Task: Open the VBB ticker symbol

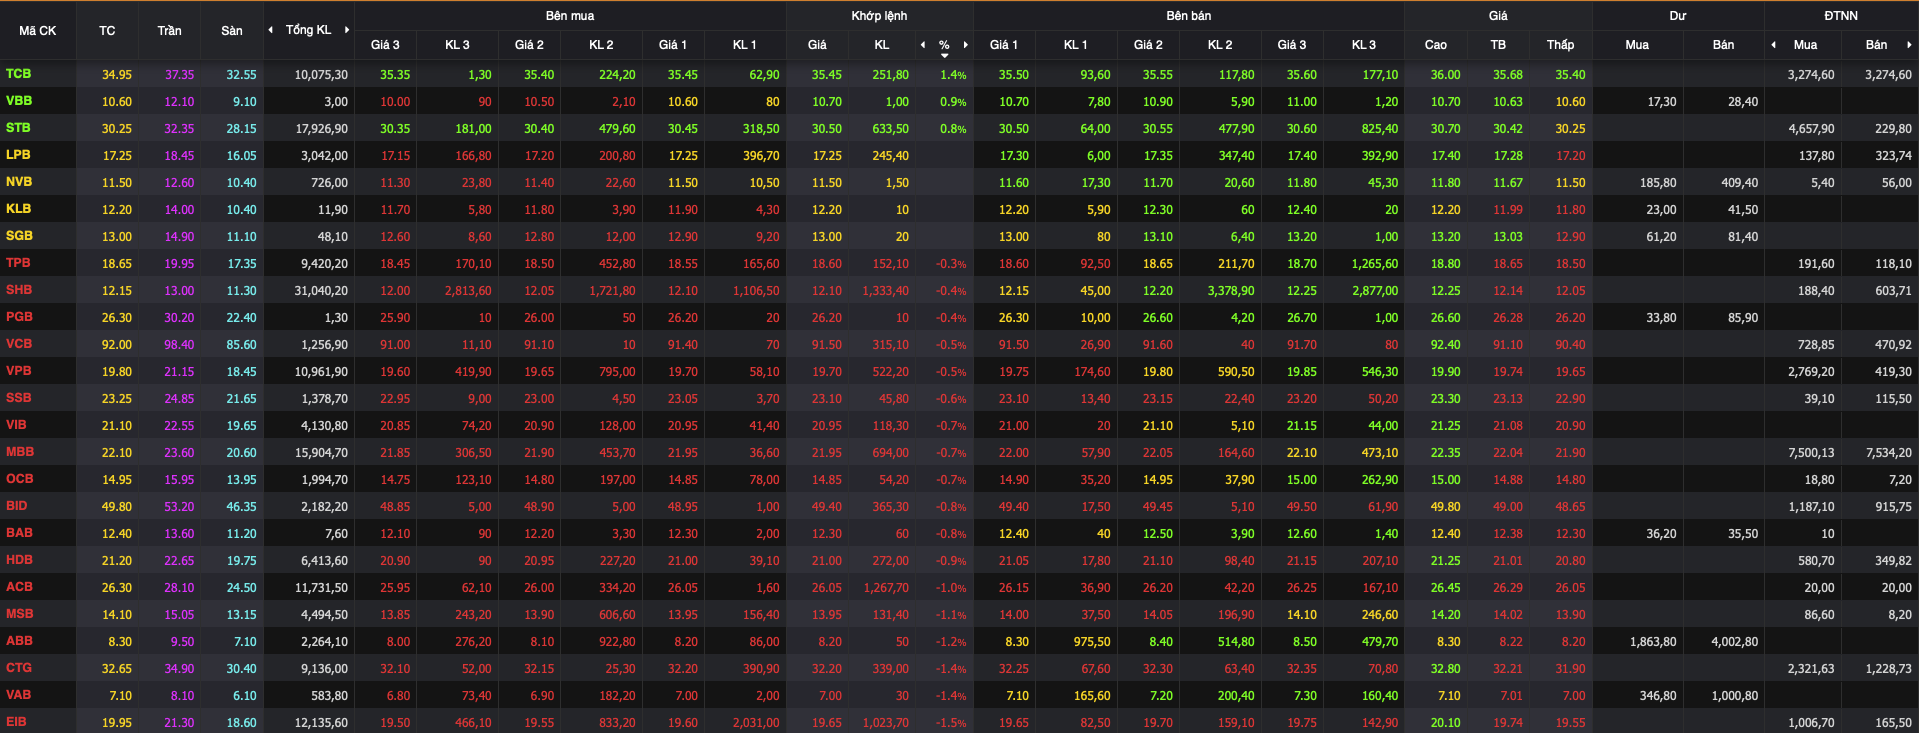Action: click(x=19, y=101)
